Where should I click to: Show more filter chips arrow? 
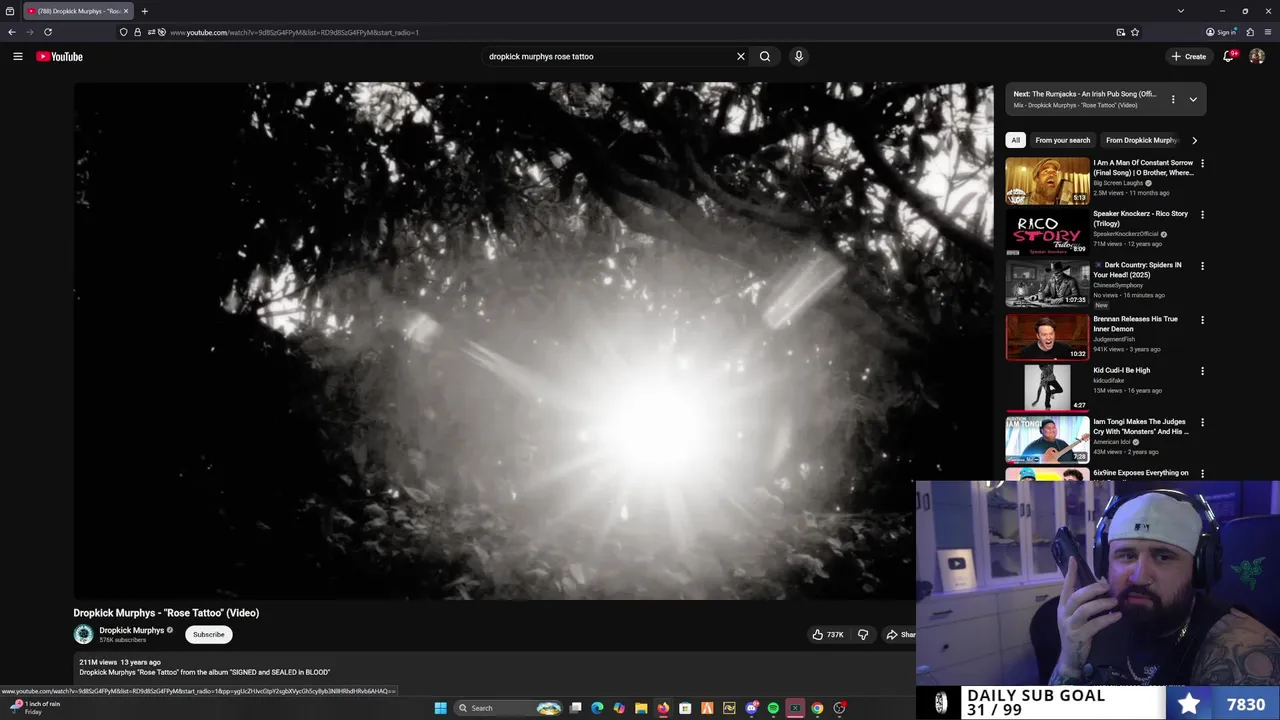1194,140
